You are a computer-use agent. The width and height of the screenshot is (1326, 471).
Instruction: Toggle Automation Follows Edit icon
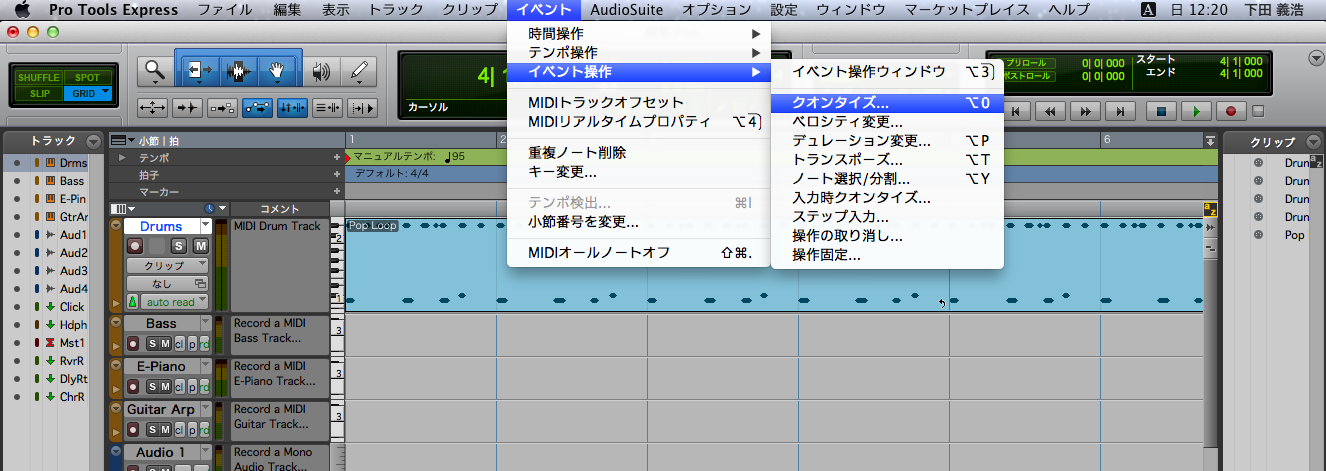pyautogui.click(x=257, y=106)
